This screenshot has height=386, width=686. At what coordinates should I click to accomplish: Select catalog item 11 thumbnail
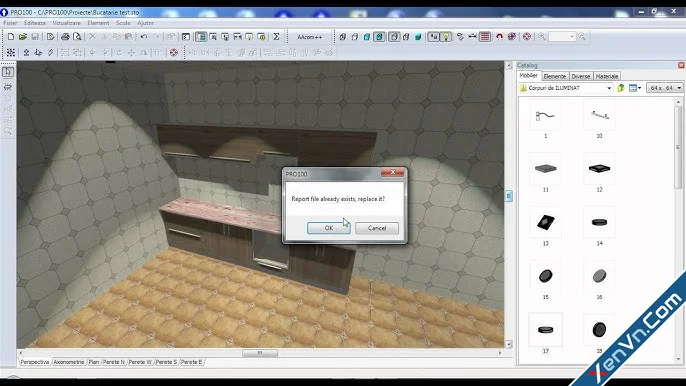545,168
